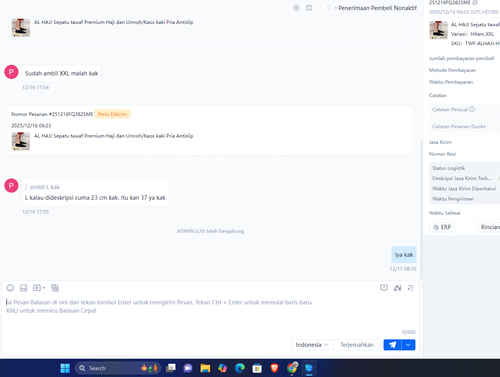Focus the reply message input field

tap(210, 313)
